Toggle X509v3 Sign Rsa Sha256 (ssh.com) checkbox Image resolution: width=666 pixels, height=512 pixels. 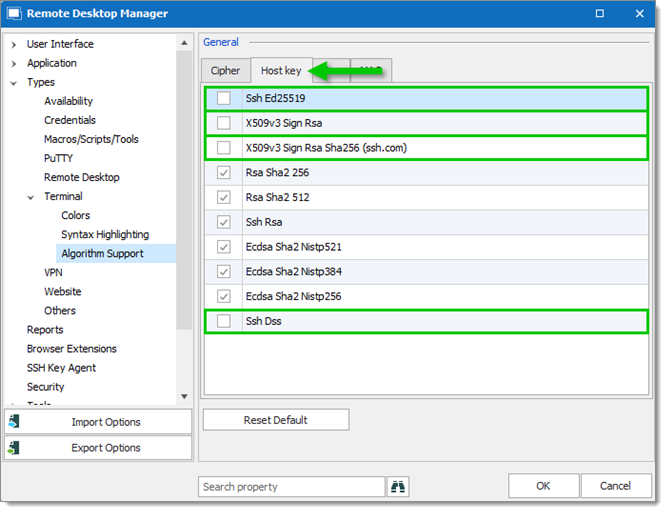tap(223, 147)
